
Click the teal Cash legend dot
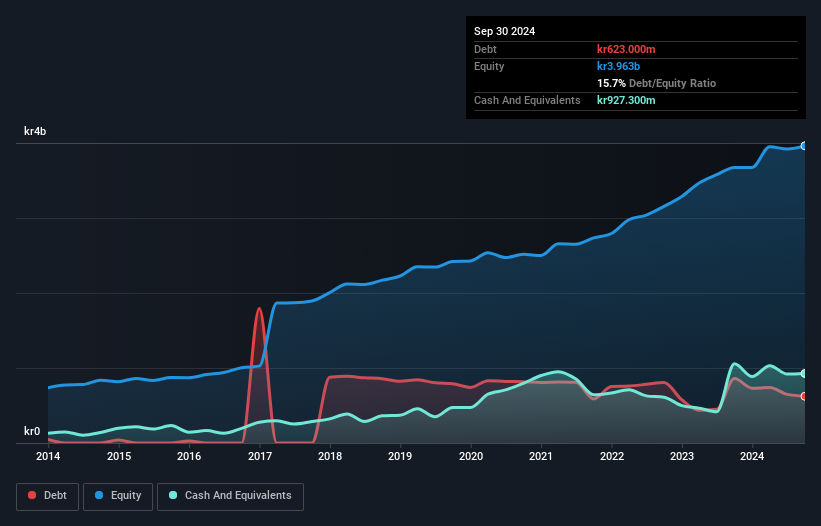173,495
